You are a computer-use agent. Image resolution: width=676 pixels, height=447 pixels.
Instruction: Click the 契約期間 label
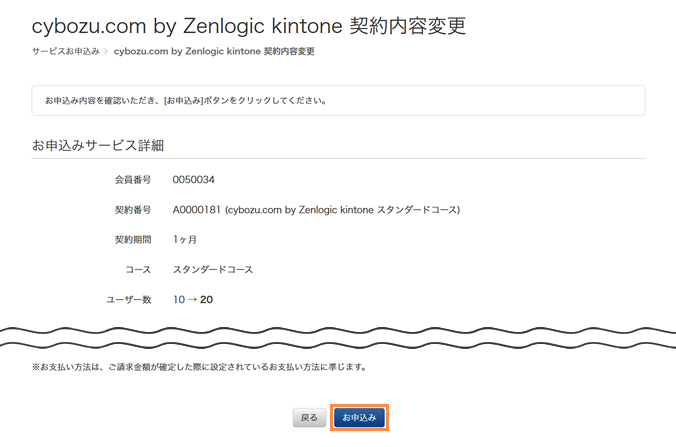pyautogui.click(x=133, y=240)
